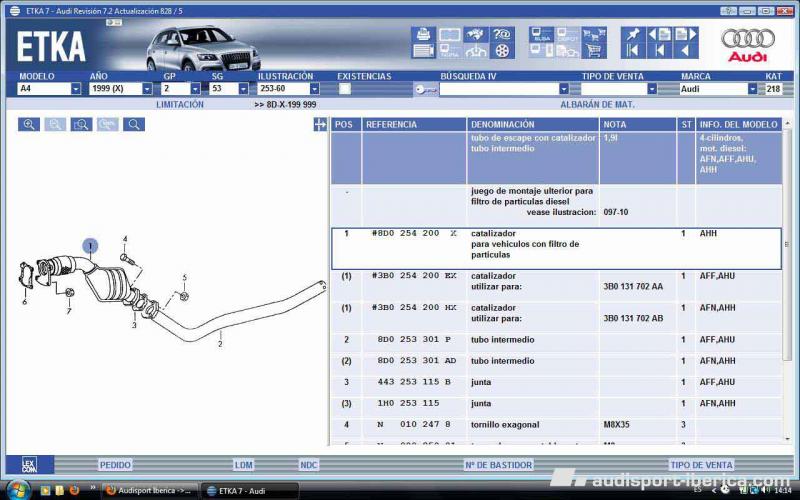Zoom in on the illustration
The image size is (800, 500).
29,124
